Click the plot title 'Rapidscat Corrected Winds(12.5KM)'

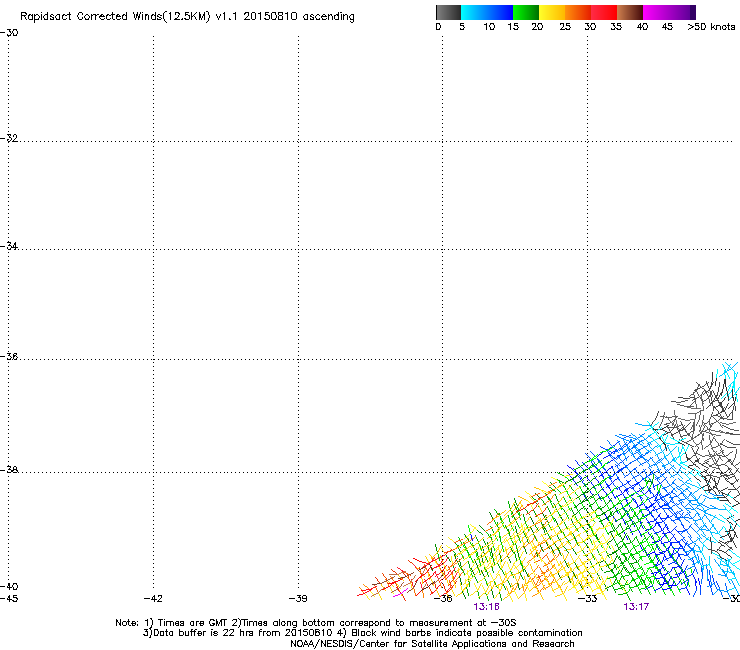pyautogui.click(x=115, y=17)
